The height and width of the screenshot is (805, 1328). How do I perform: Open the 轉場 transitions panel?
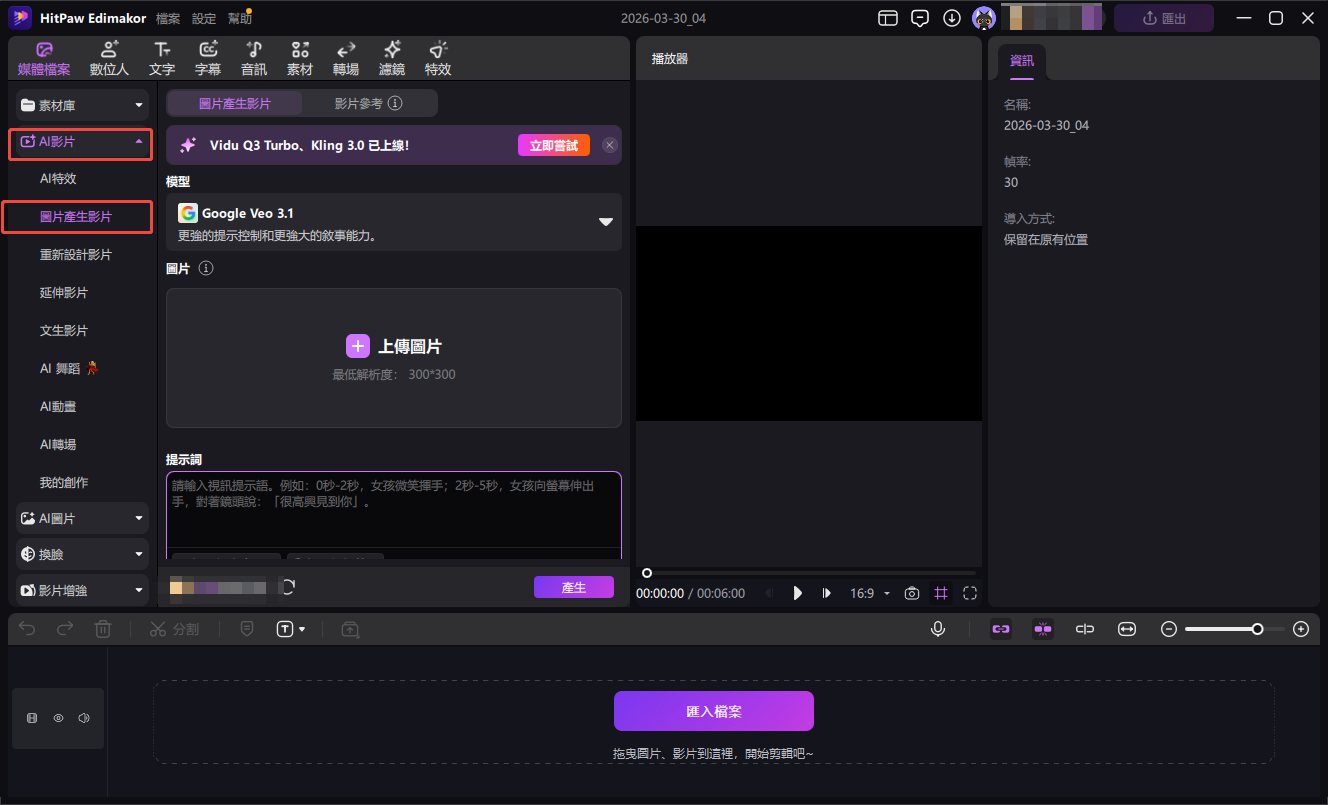(x=345, y=57)
